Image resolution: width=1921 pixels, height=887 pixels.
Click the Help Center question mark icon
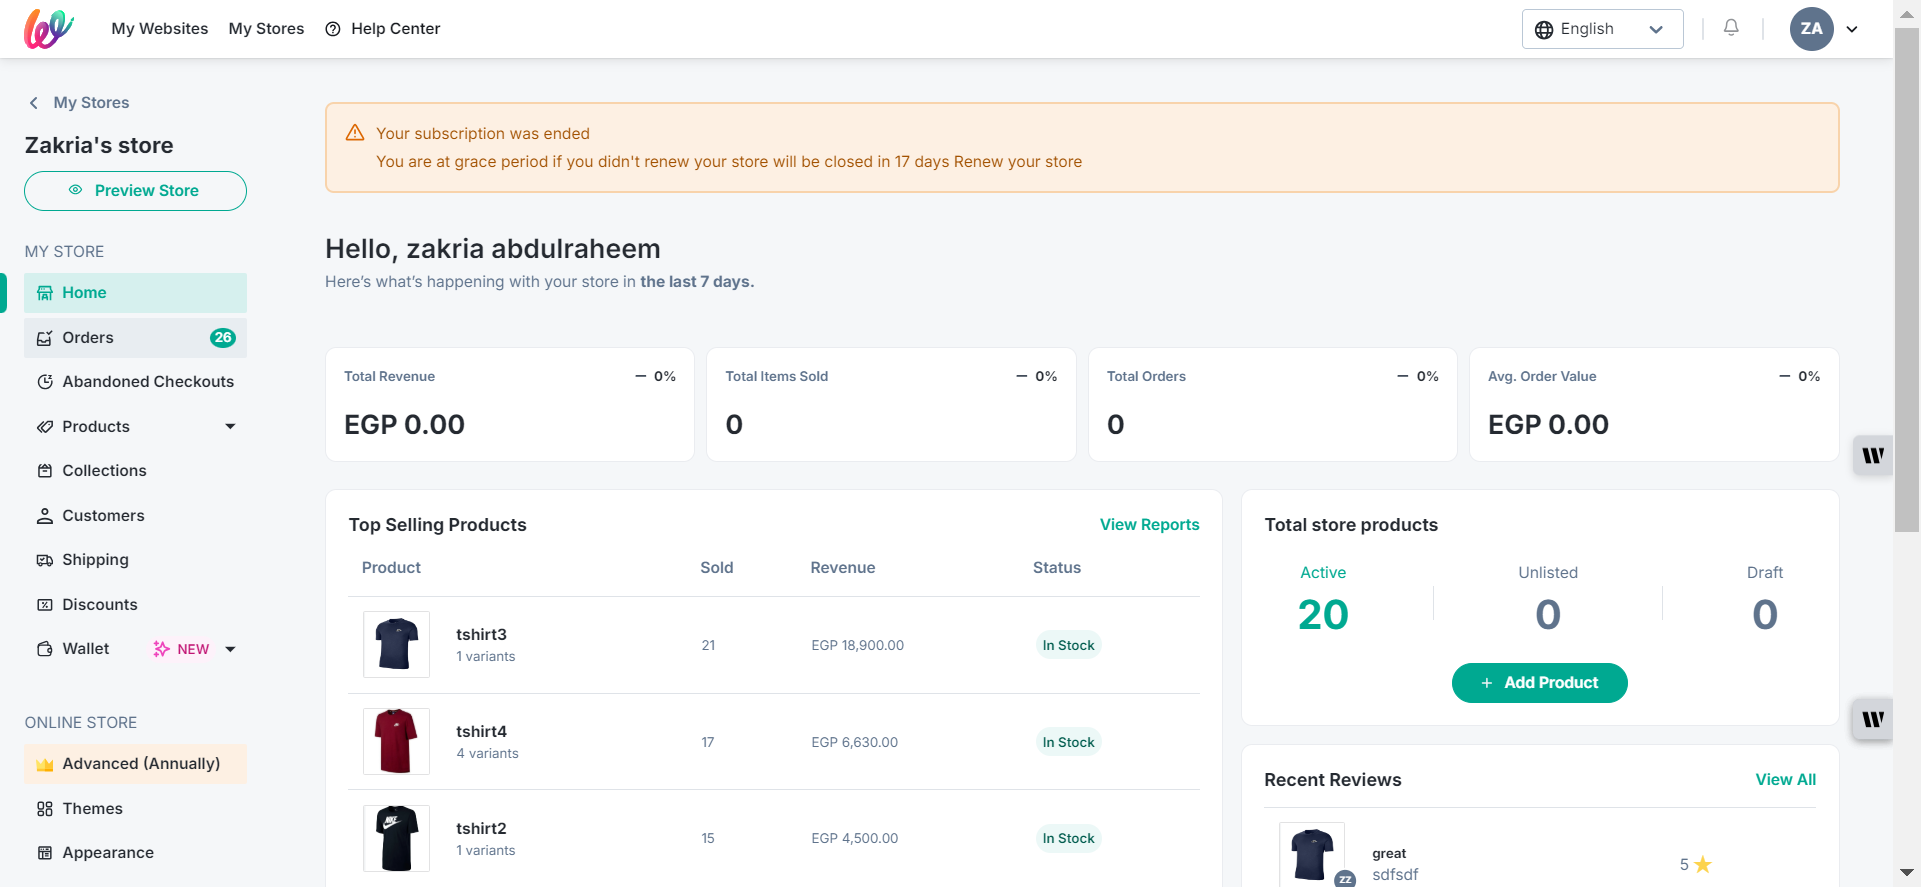point(333,29)
